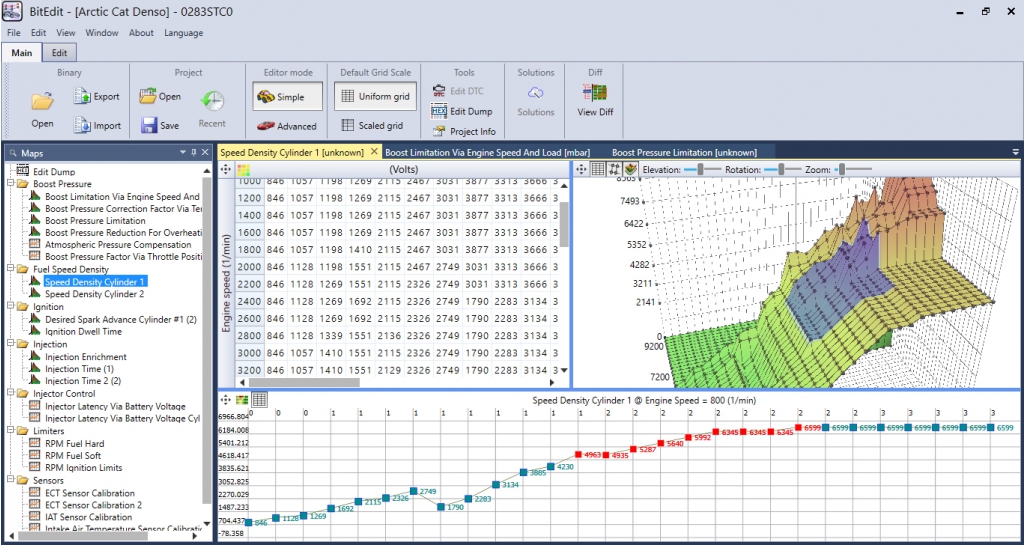
Task: Select Speed Density Cylinder 2 map
Action: pos(95,294)
